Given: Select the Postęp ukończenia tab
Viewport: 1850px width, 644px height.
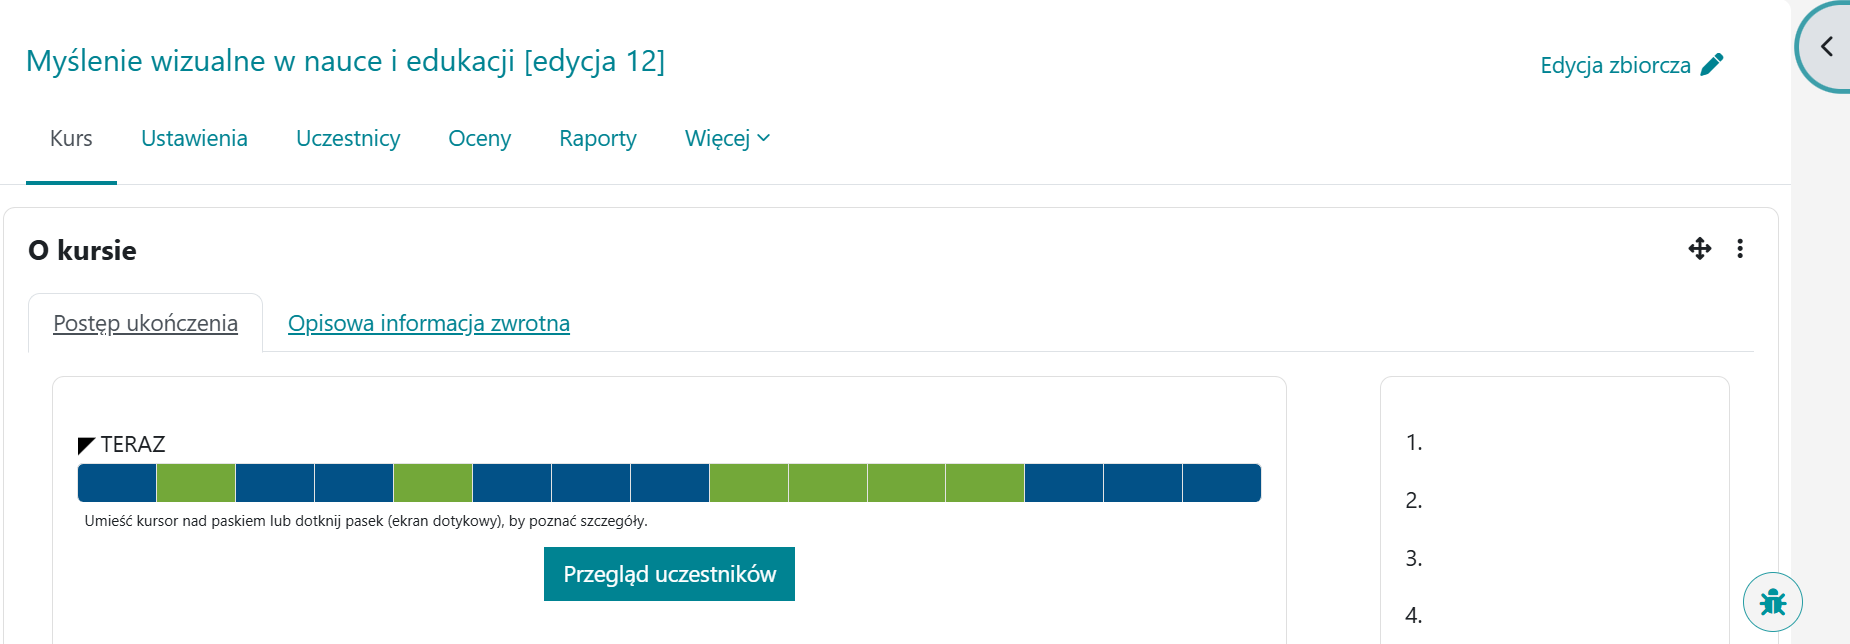Looking at the screenshot, I should point(145,324).
